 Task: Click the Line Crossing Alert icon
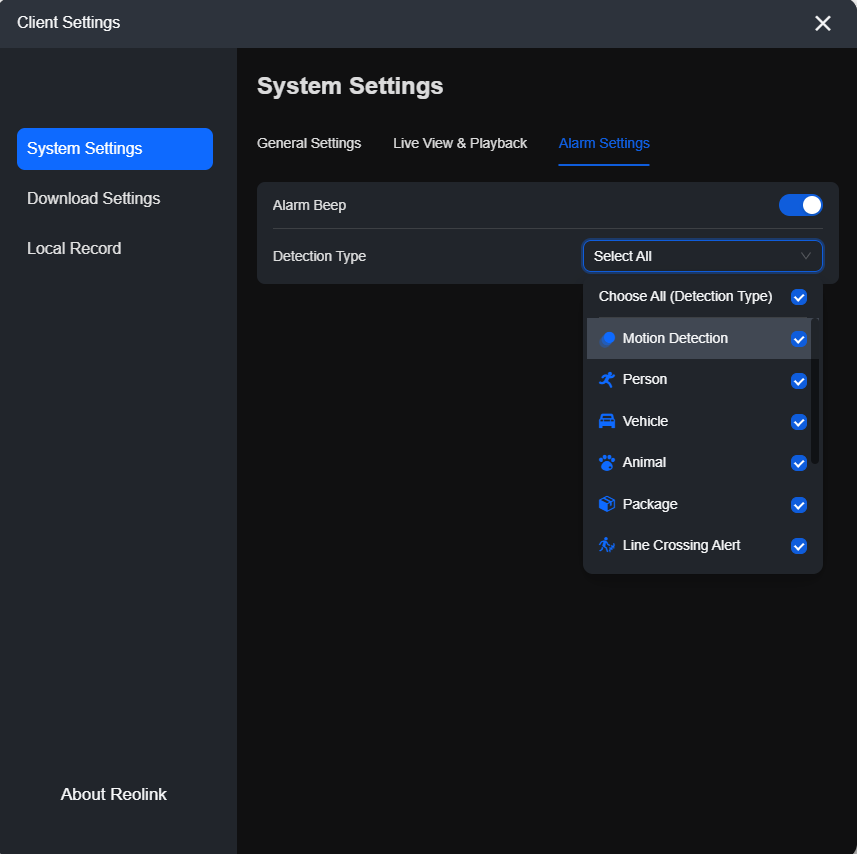[x=607, y=545]
